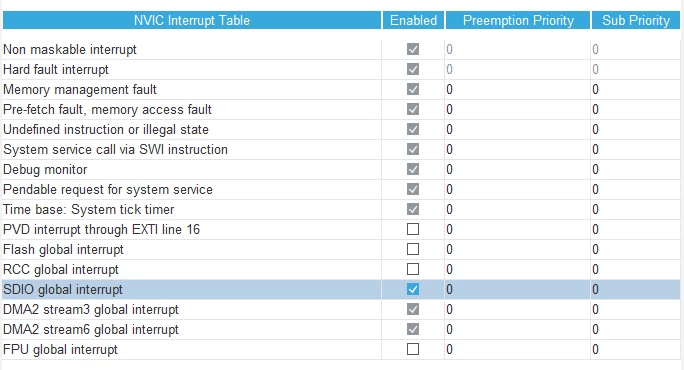
Task: Open SDIO global interrupt sub priority cell
Action: (636, 289)
